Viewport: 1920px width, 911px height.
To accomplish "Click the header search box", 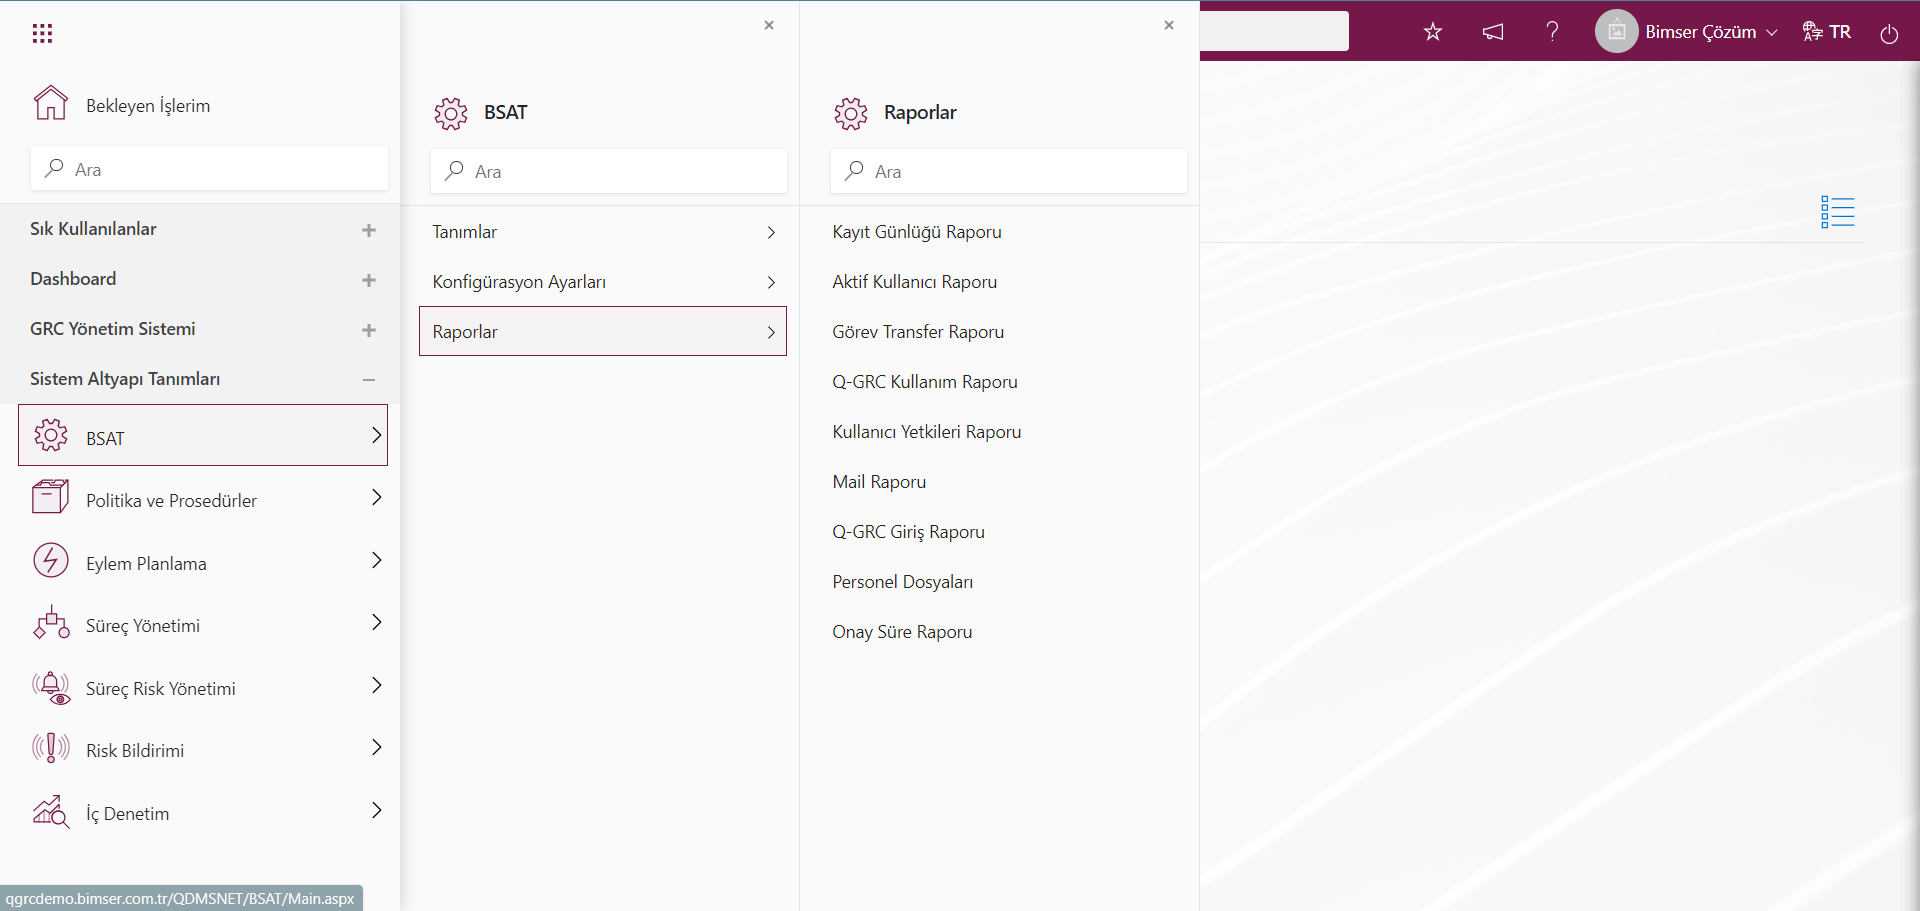I will [1274, 31].
